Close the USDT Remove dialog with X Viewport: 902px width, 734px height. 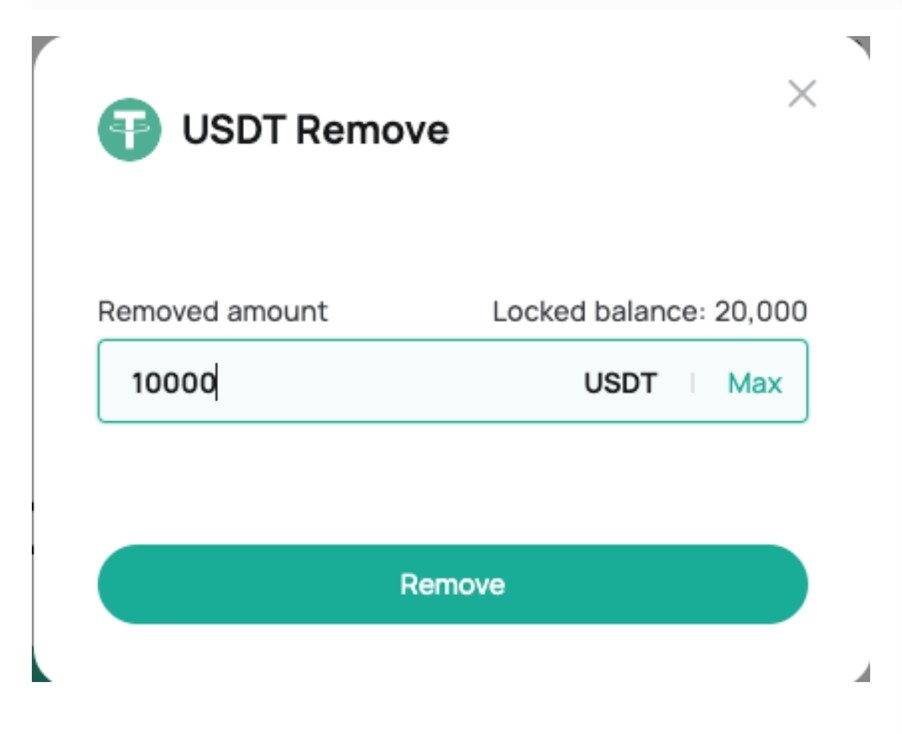click(x=802, y=94)
